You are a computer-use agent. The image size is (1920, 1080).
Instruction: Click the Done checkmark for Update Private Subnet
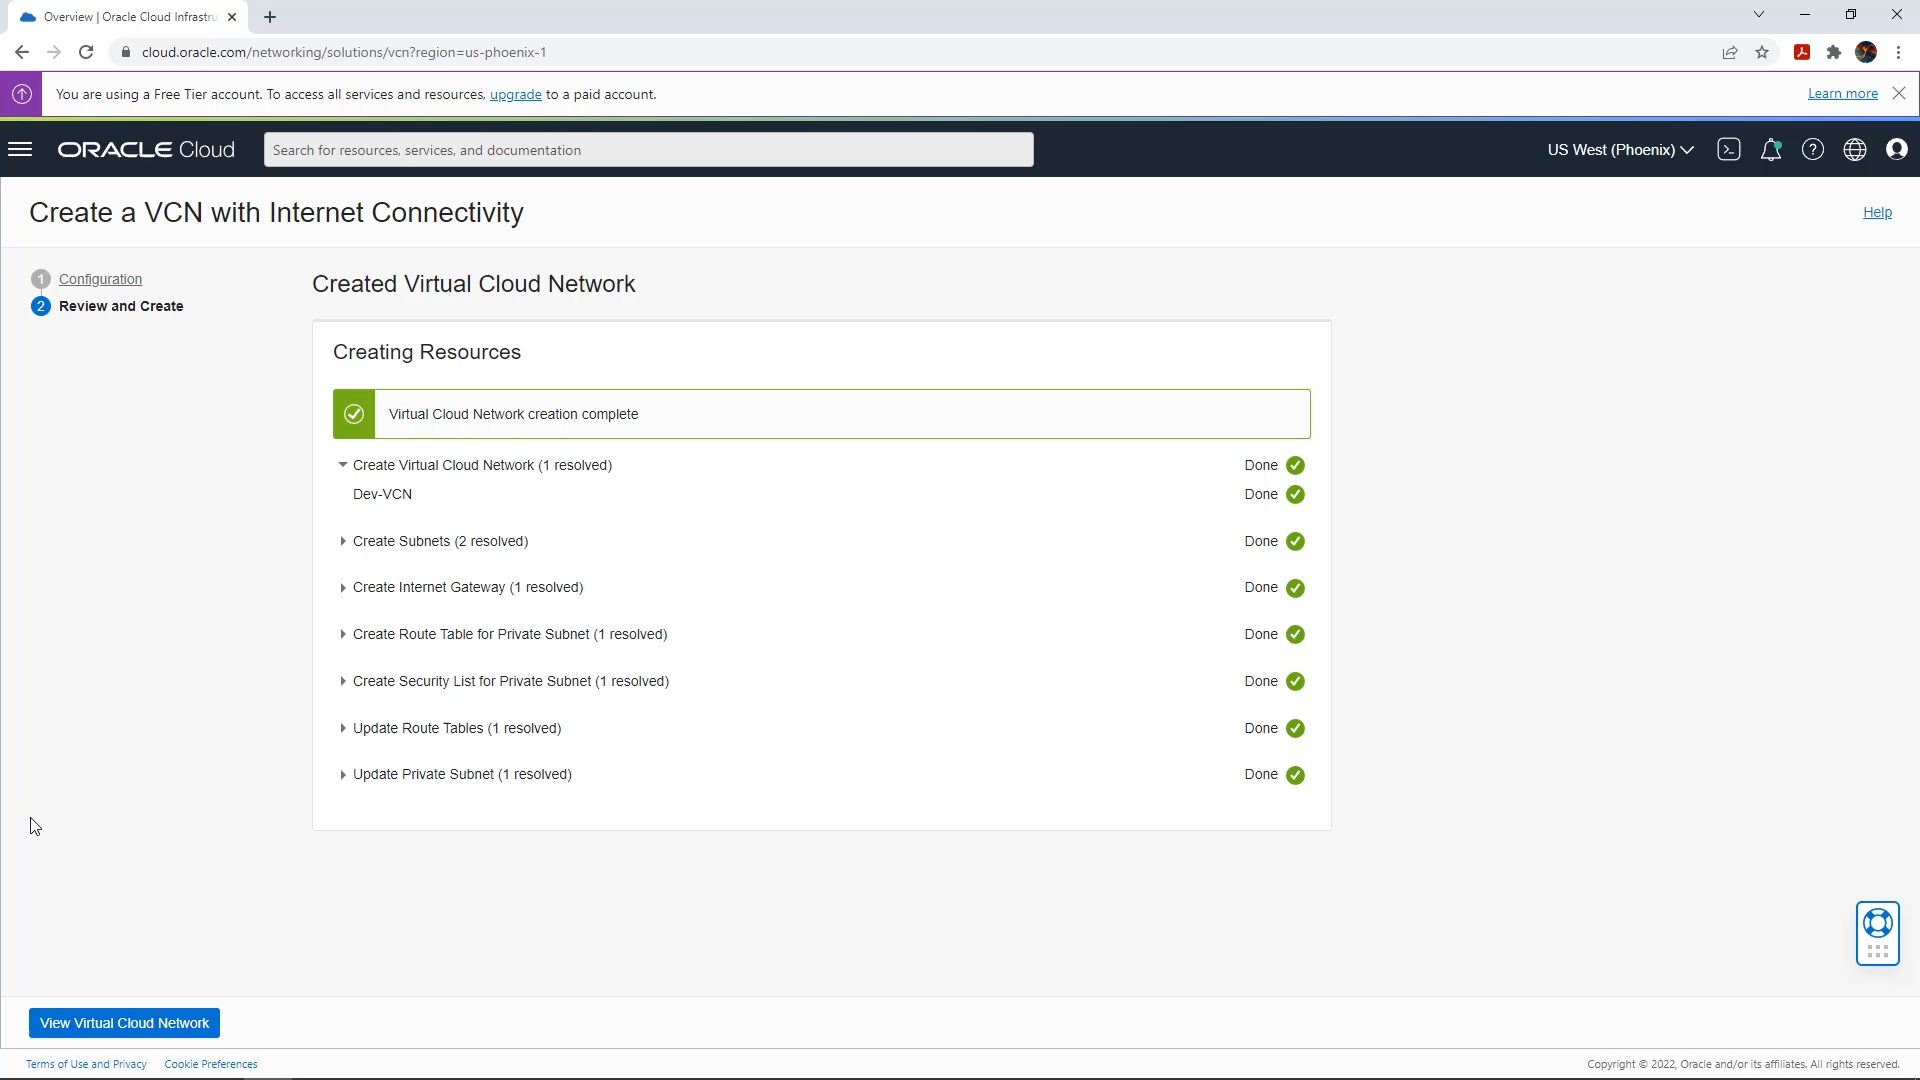pos(1295,775)
